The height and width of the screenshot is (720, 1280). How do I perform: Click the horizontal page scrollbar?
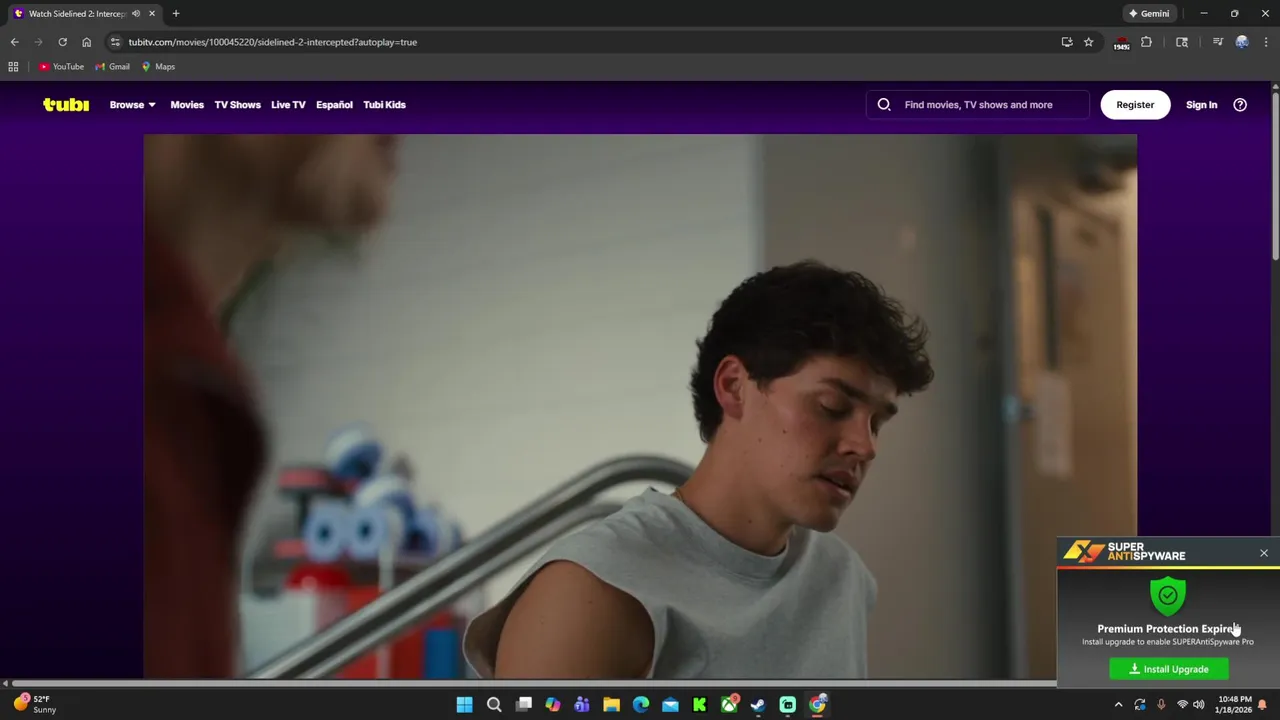pyautogui.click(x=535, y=683)
